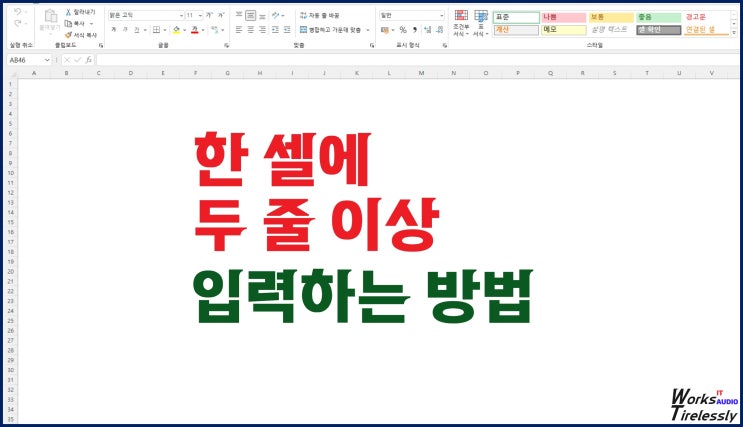Image resolution: width=743 pixels, height=427 pixels.
Task: Increase indent icon
Action: point(287,30)
